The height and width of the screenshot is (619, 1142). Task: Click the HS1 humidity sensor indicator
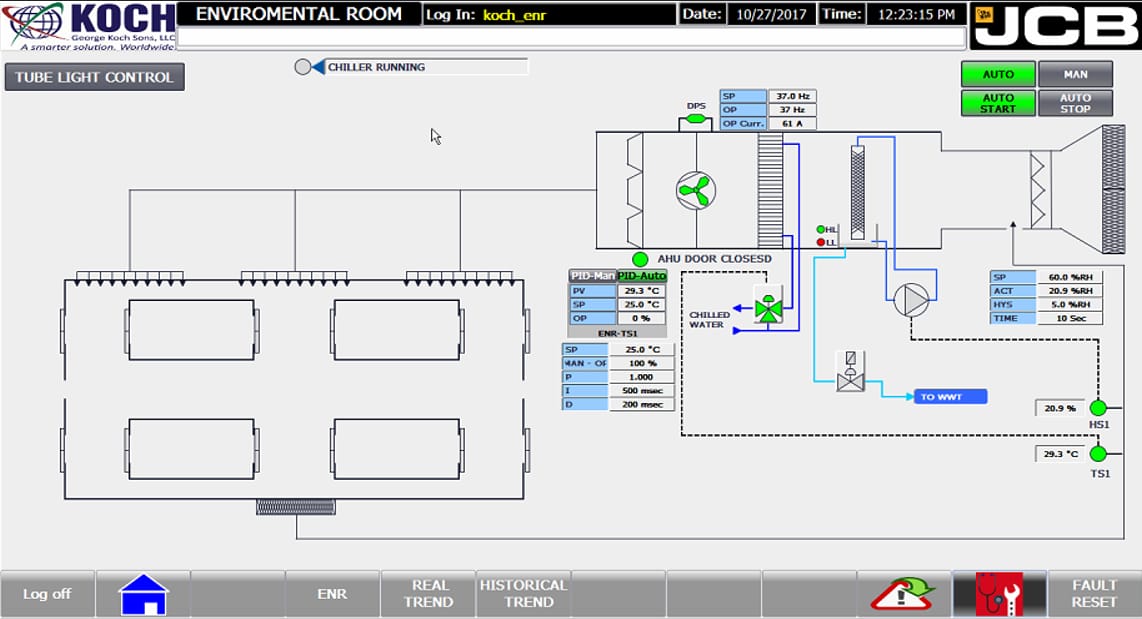[x=1098, y=408]
